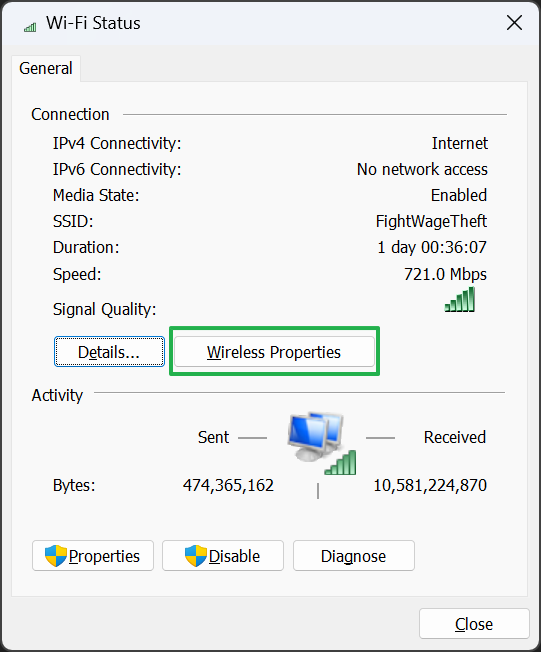Click the shield icon on Disable button
Image resolution: width=541 pixels, height=652 pixels.
pyautogui.click(x=196, y=556)
